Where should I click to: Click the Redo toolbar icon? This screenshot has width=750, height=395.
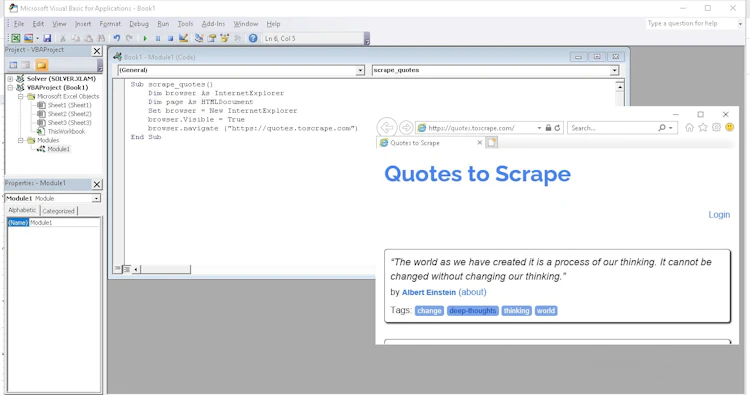pyautogui.click(x=129, y=38)
